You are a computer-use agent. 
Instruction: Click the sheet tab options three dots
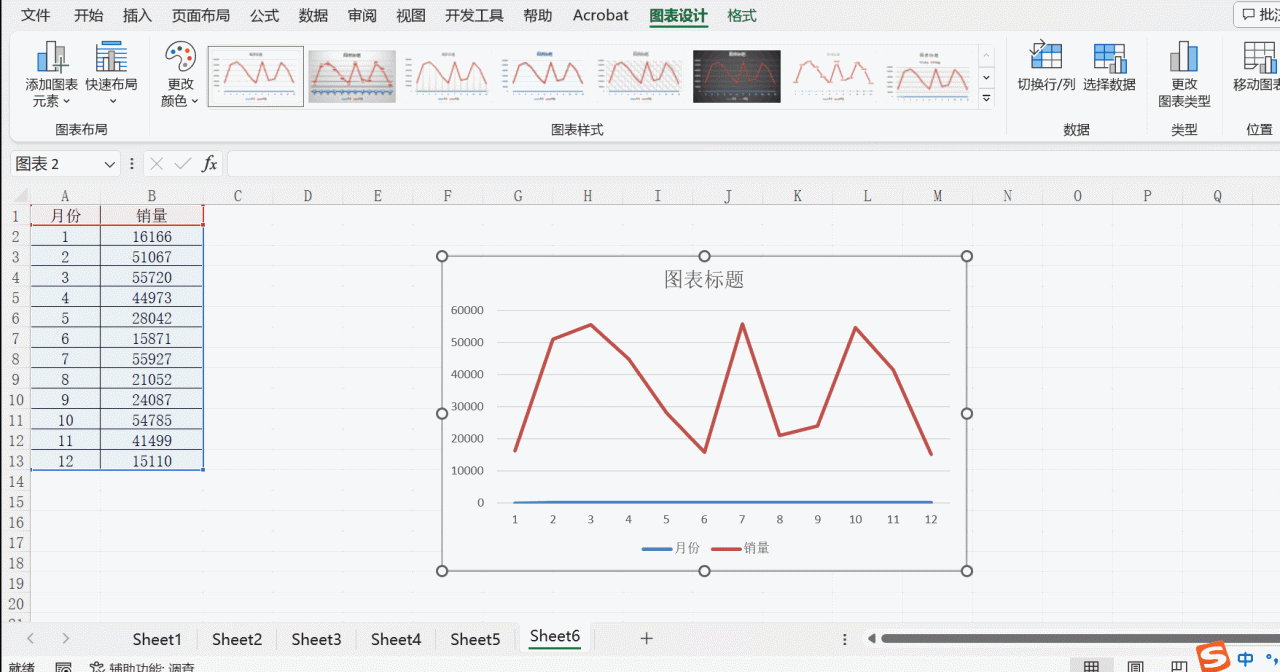pos(845,638)
